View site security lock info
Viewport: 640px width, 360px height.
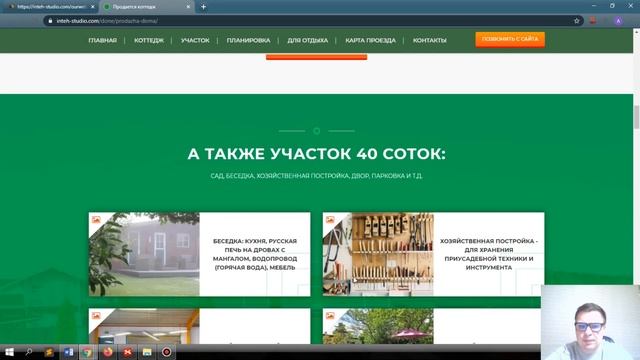50,21
